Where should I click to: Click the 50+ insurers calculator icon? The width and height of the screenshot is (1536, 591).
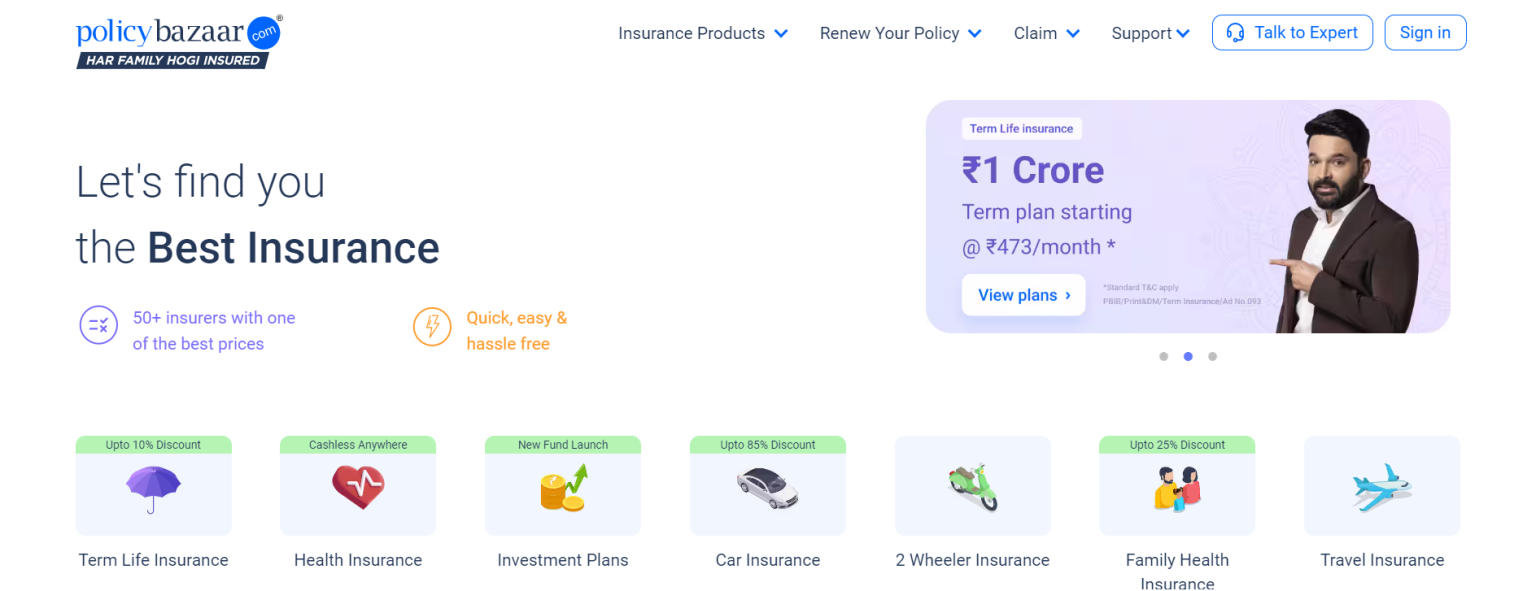[98, 326]
